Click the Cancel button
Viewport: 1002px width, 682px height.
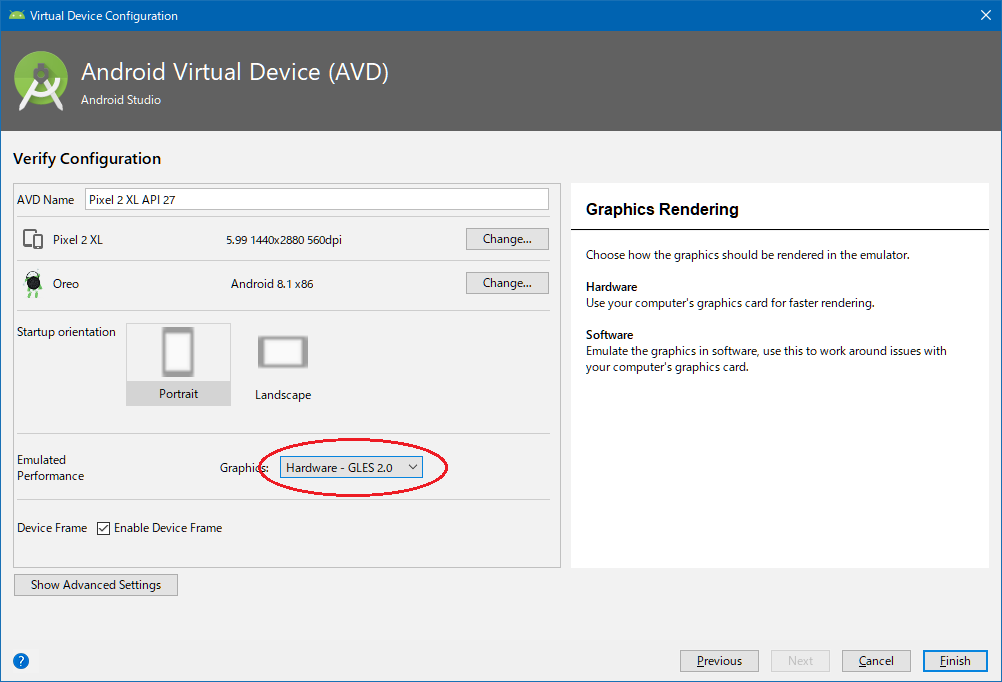(x=875, y=661)
